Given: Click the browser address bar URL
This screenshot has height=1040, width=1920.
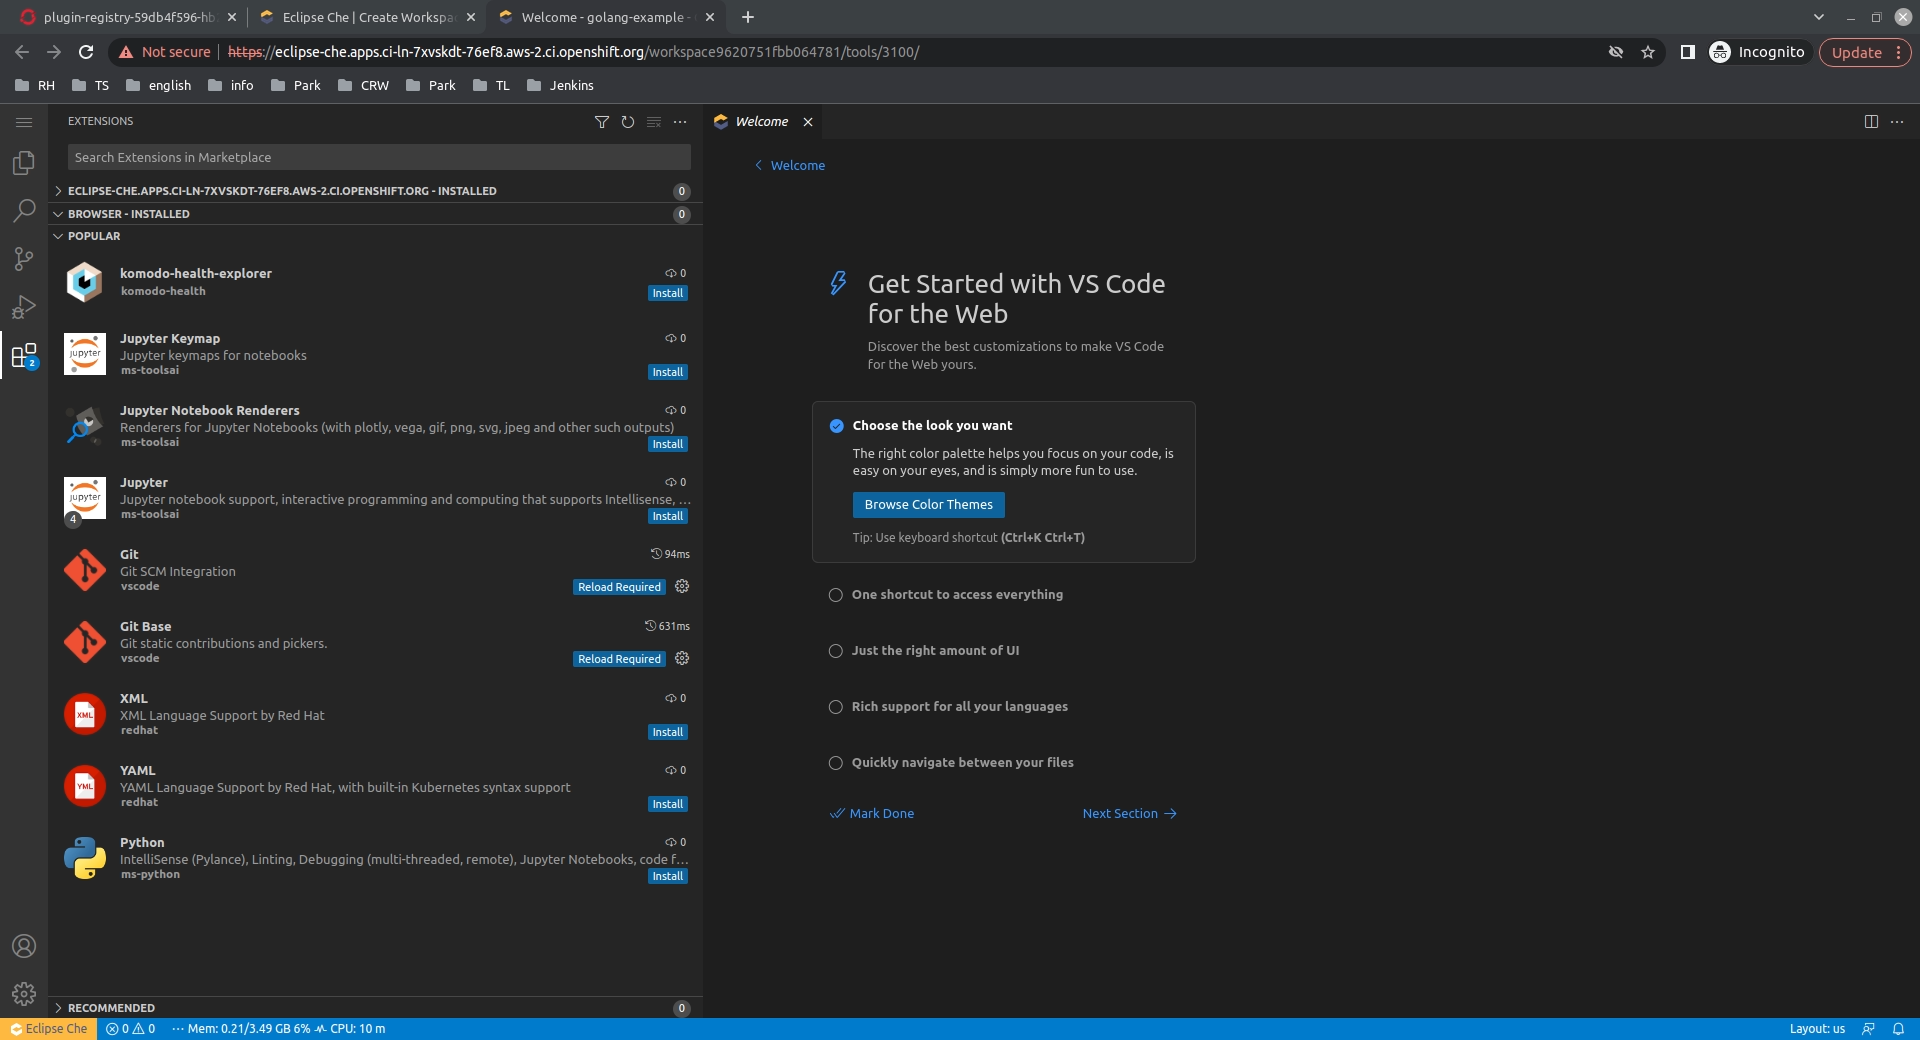Looking at the screenshot, I should [573, 52].
